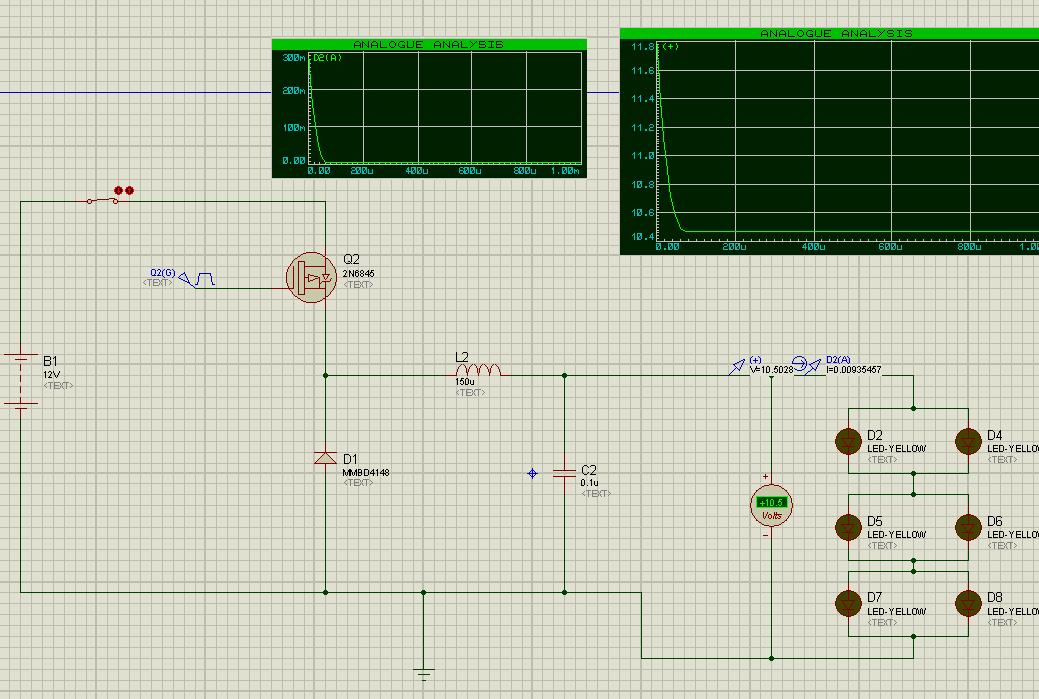The width and height of the screenshot is (1039, 699).
Task: Select the L2 150u inductor coil
Action: (x=478, y=370)
